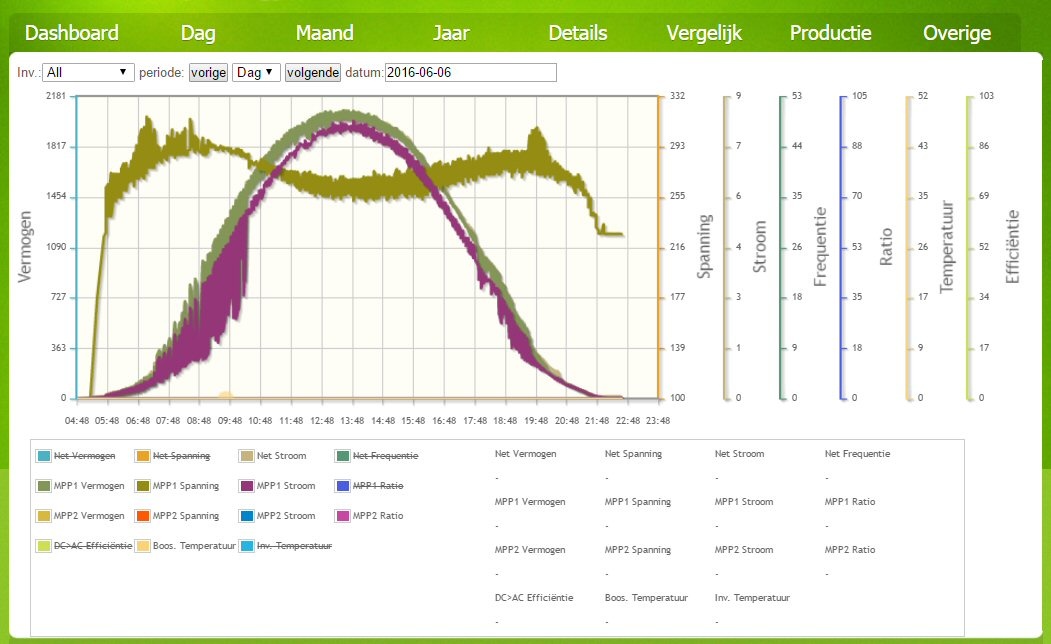
Task: Click the 332 Spanning axis maximum
Action: click(x=678, y=96)
